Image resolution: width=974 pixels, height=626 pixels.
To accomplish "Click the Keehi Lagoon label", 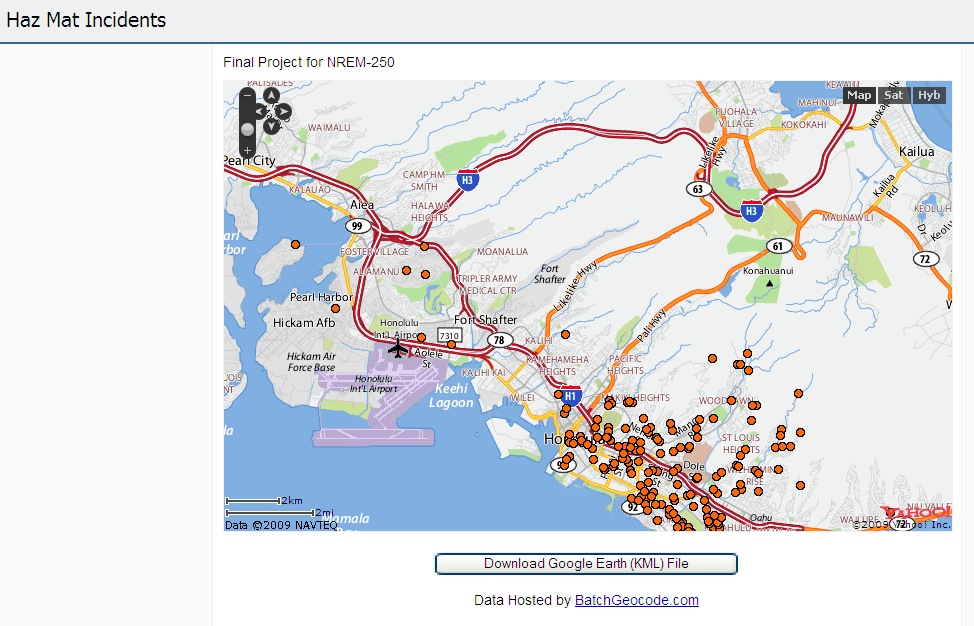I will 451,396.
